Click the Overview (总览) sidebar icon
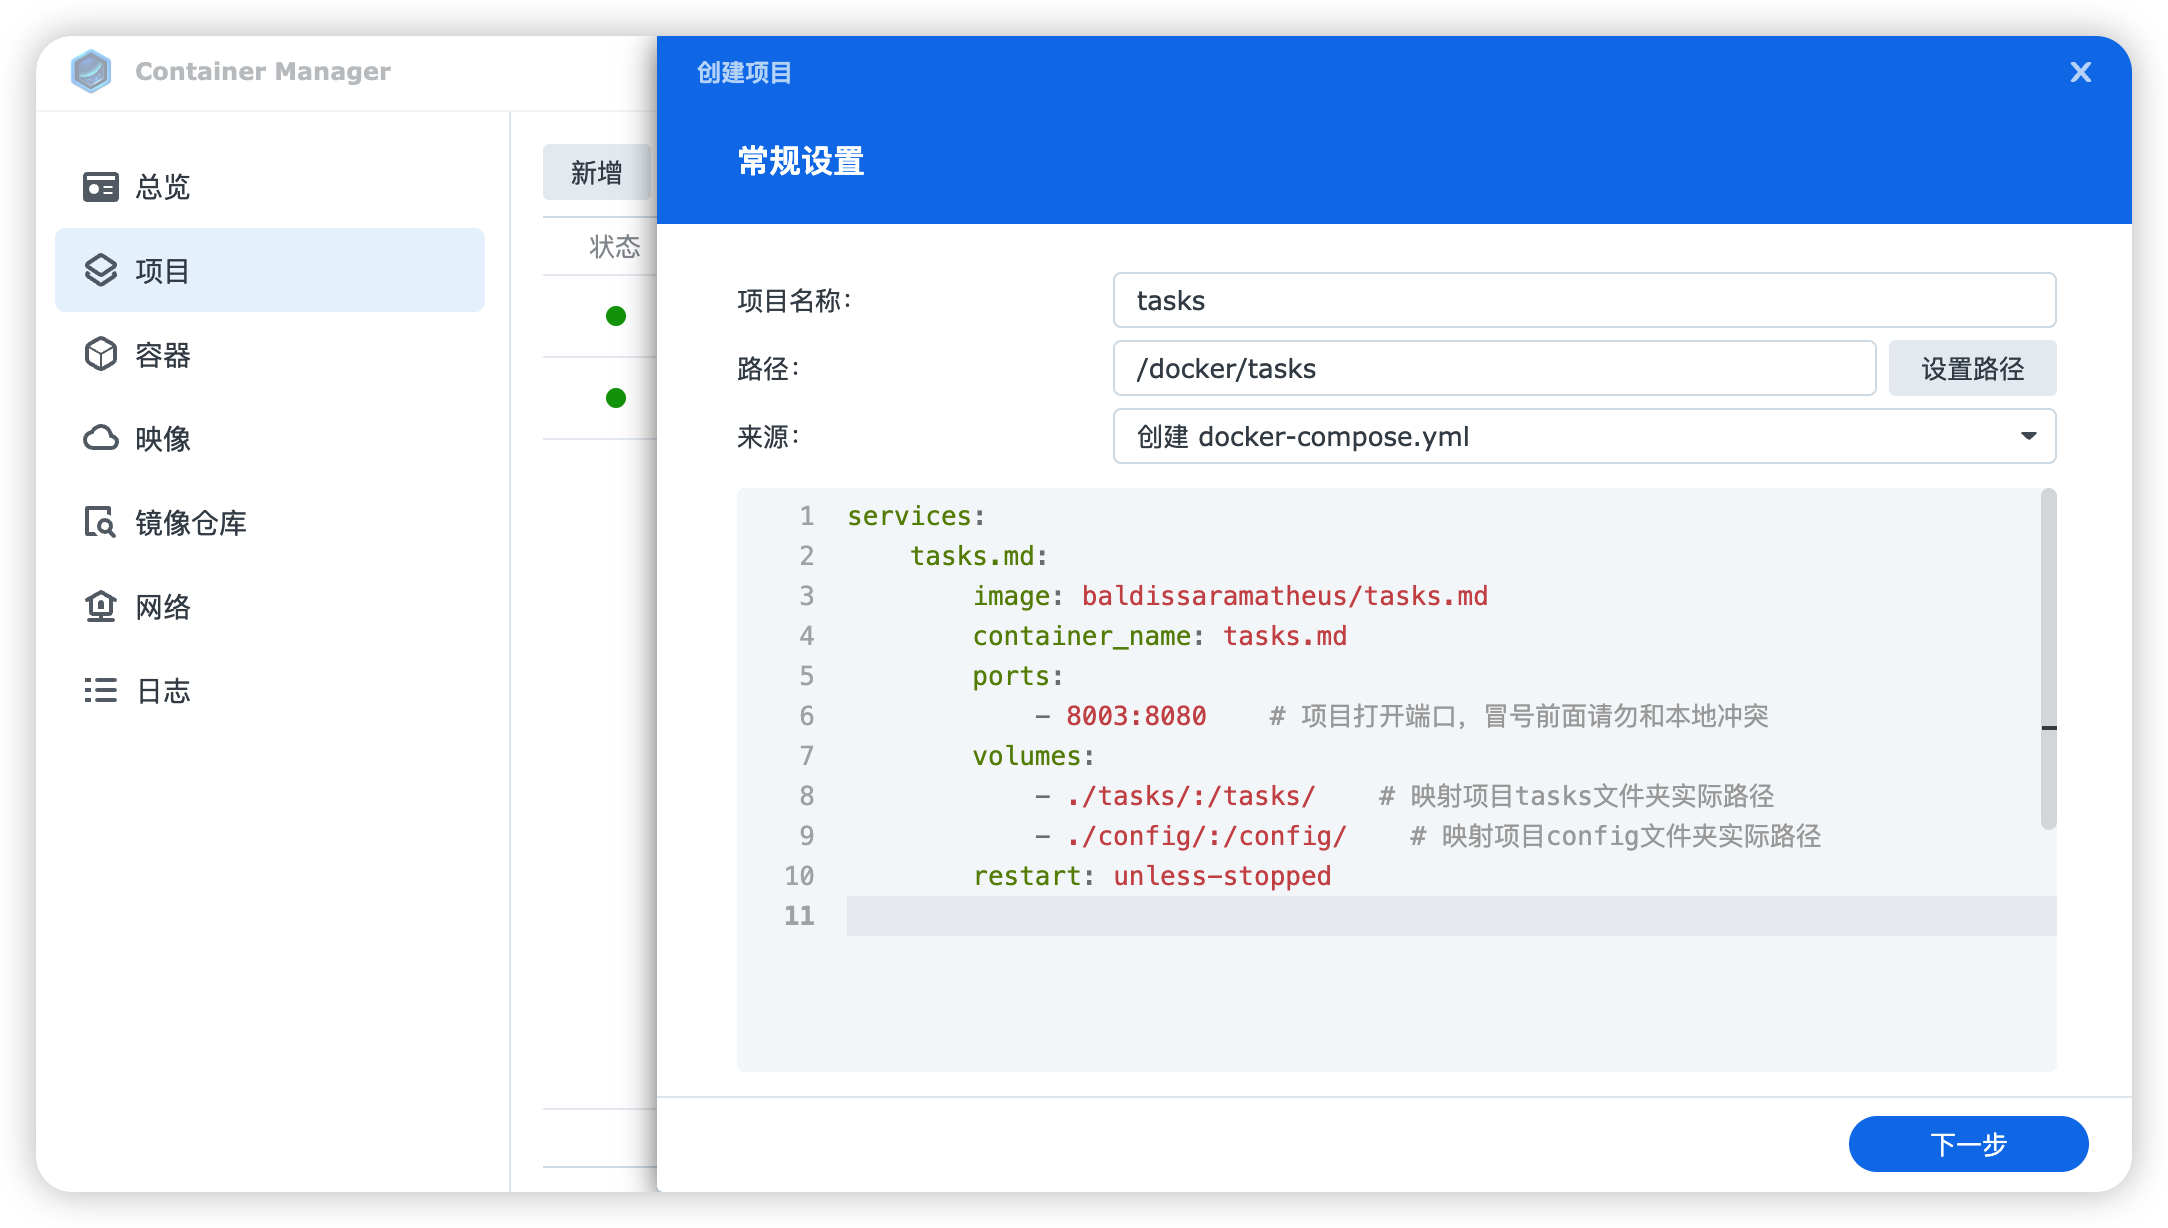This screenshot has height=1228, width=2168. pyautogui.click(x=100, y=187)
